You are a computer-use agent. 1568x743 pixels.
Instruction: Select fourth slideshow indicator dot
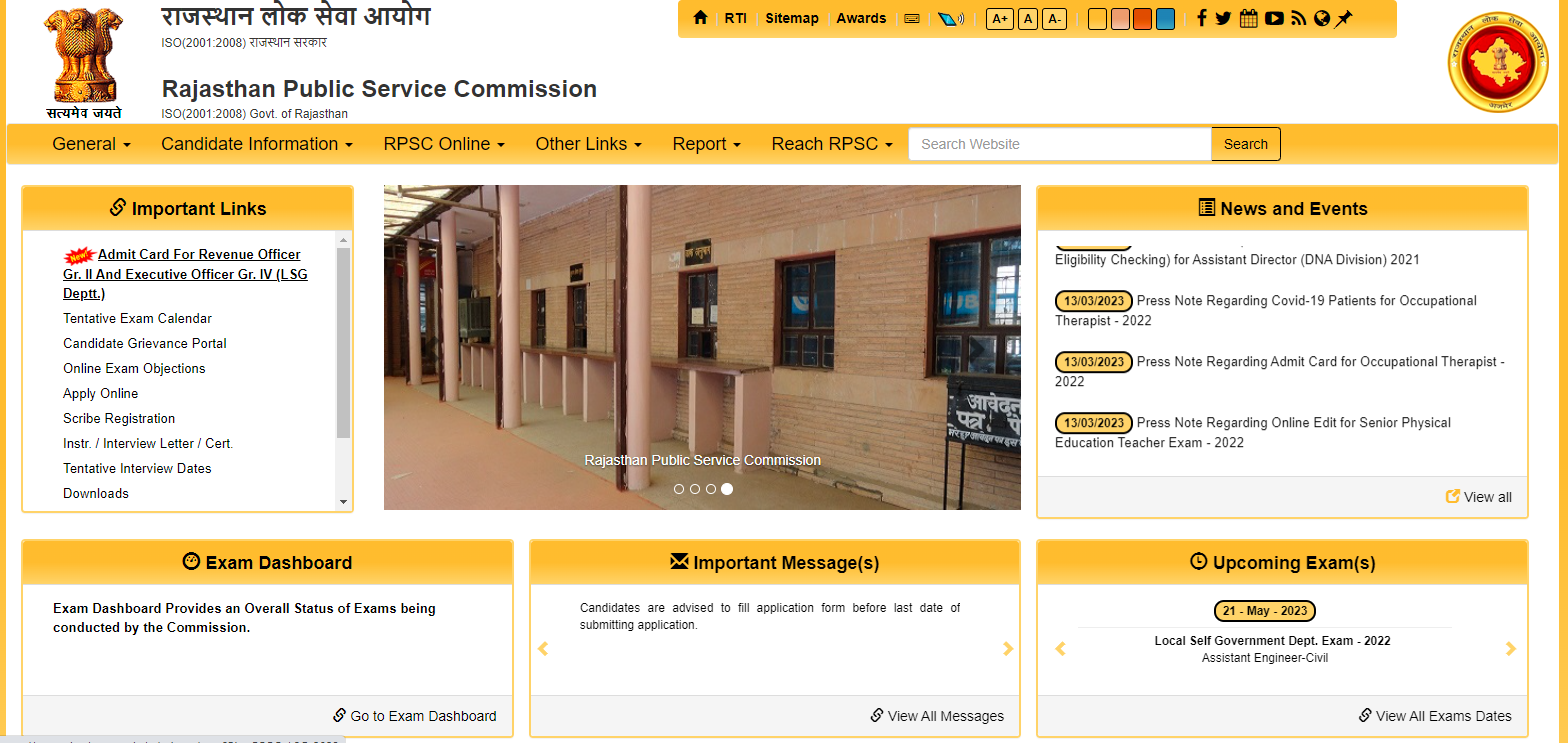(x=727, y=489)
